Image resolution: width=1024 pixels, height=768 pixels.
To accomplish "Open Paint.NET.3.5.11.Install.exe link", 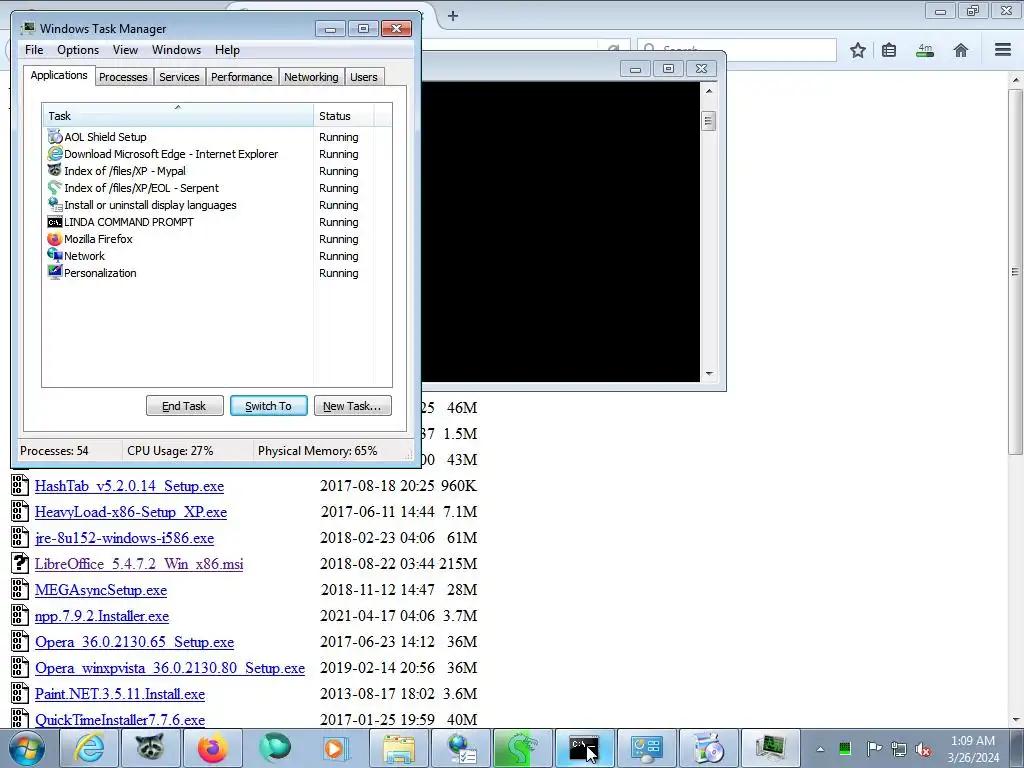I will [120, 694].
